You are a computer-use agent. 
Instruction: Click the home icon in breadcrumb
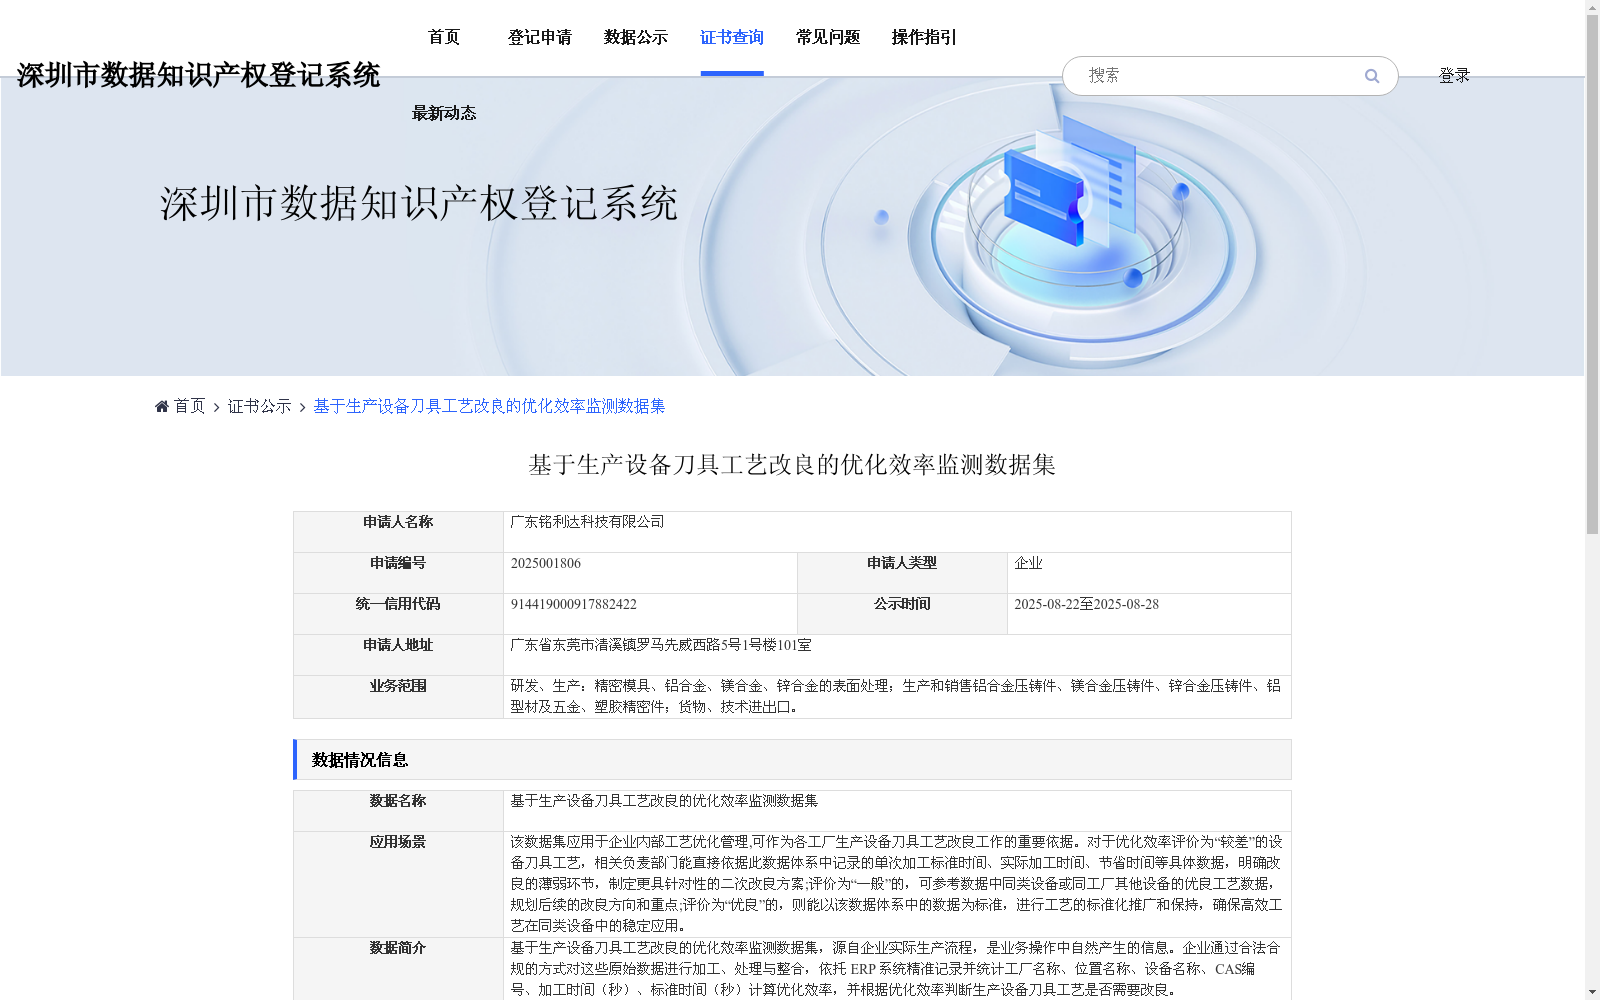[162, 406]
